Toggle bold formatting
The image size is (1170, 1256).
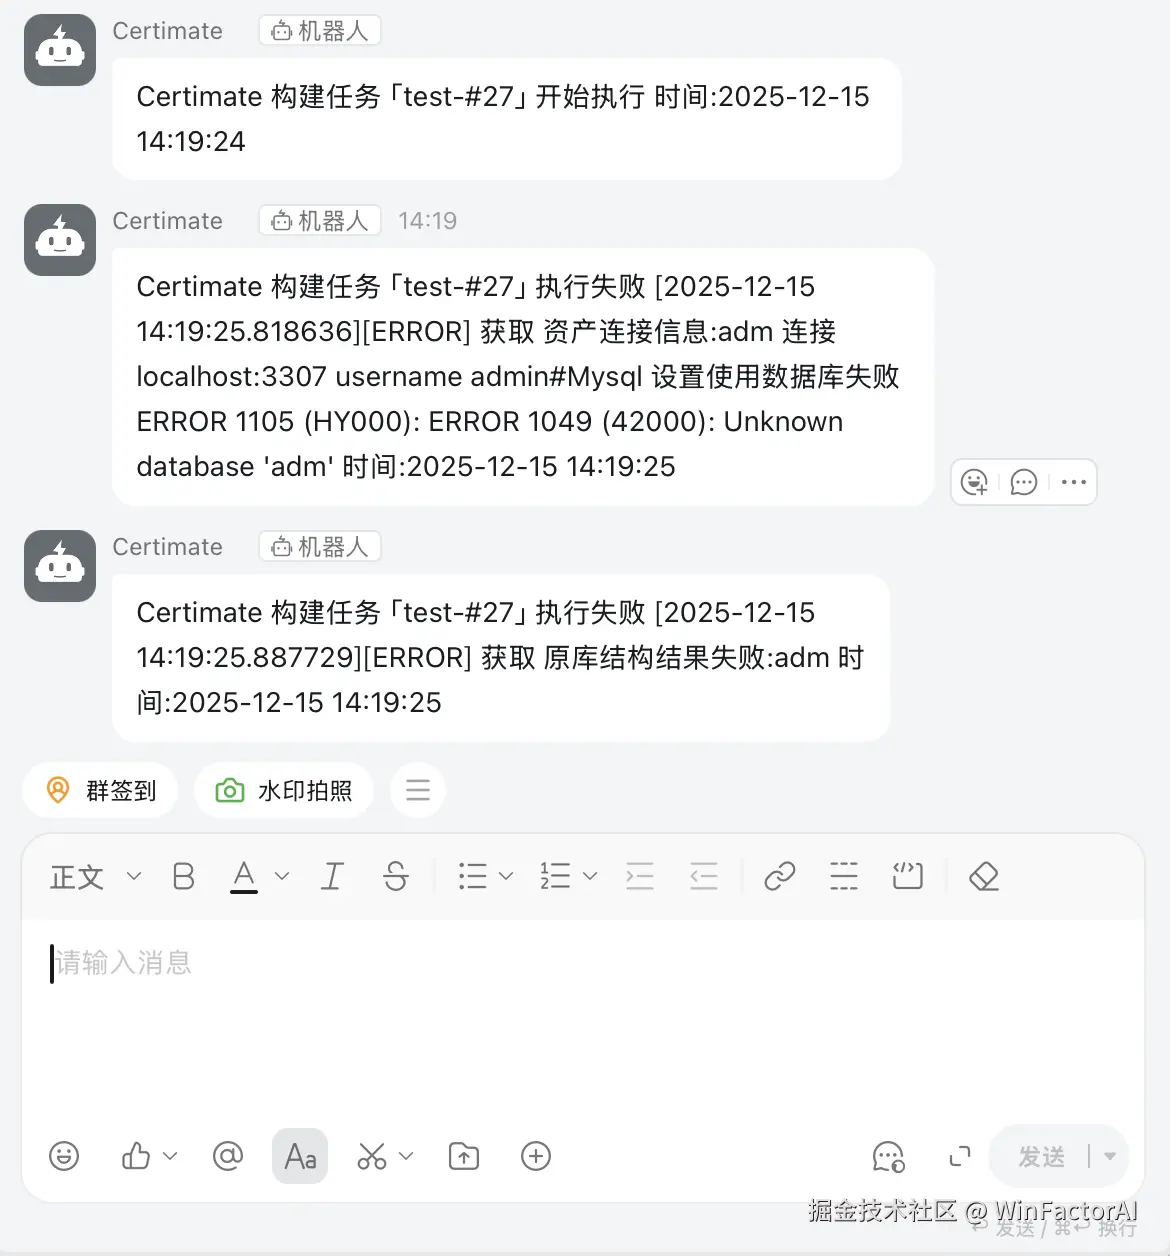183,876
